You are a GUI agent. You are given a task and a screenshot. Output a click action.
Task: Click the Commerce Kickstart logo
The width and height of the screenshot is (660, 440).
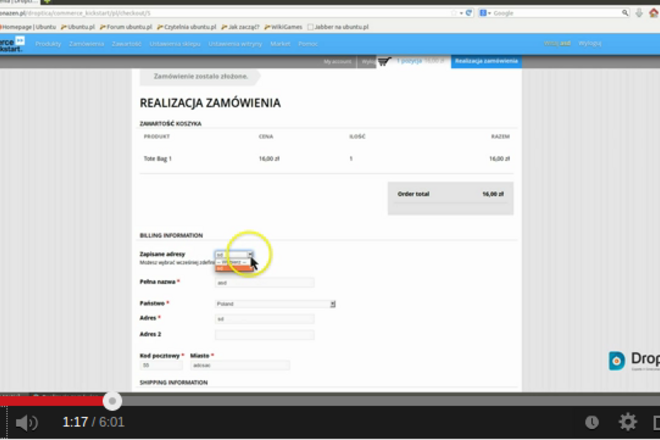12,44
